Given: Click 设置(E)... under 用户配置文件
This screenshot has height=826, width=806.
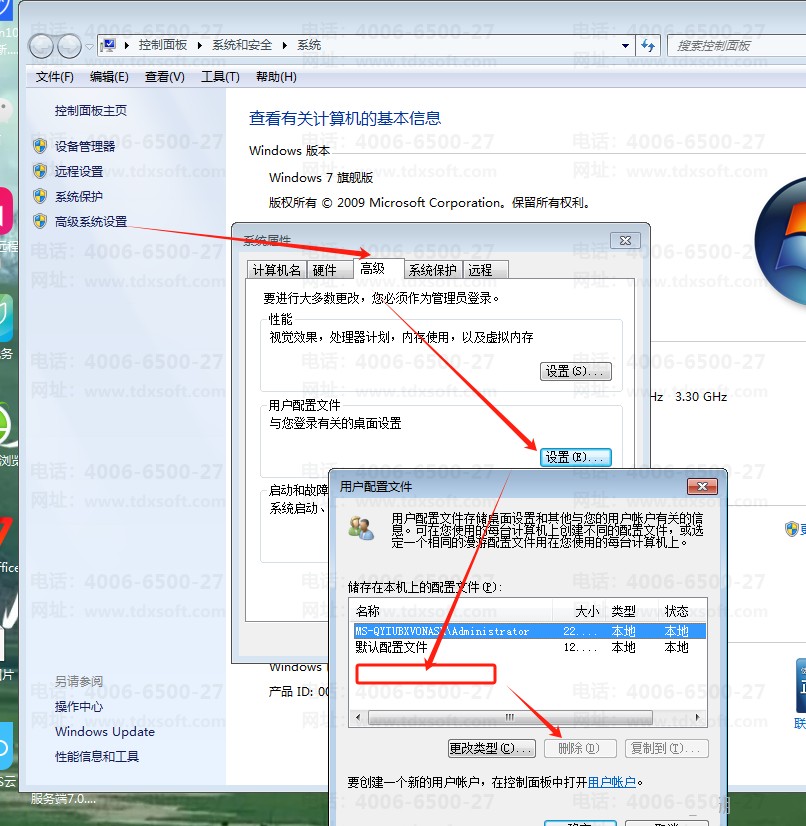Looking at the screenshot, I should 574,457.
